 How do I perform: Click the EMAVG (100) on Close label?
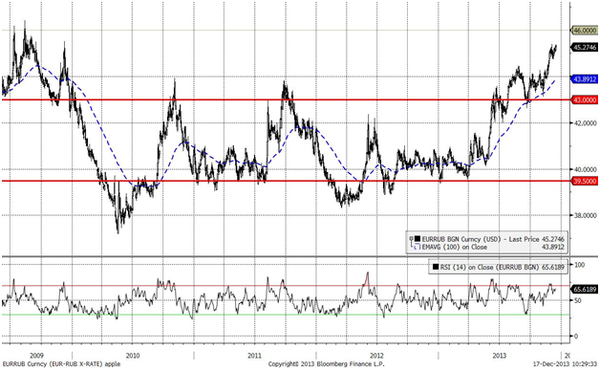click(454, 247)
